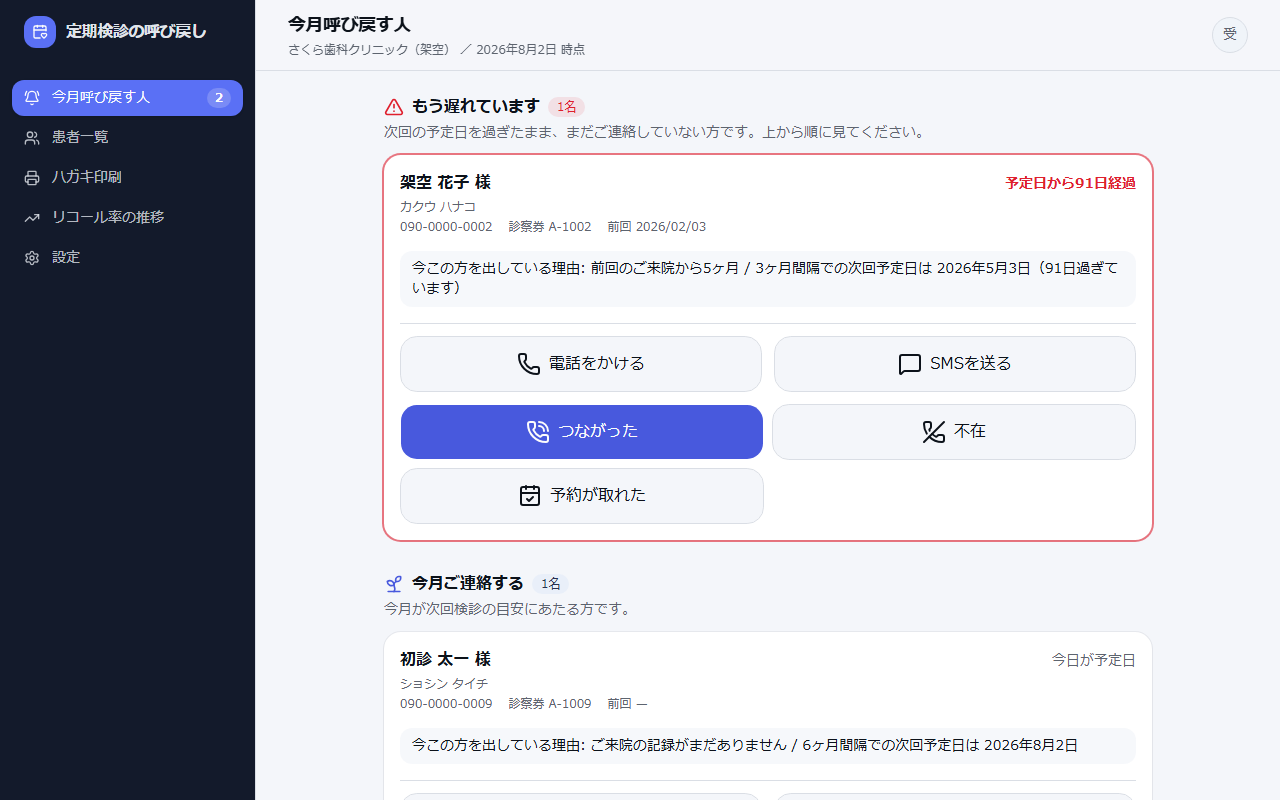This screenshot has height=800, width=1280.
Task: Go to ハガキ印刷 in the sidebar
Action: pos(127,178)
